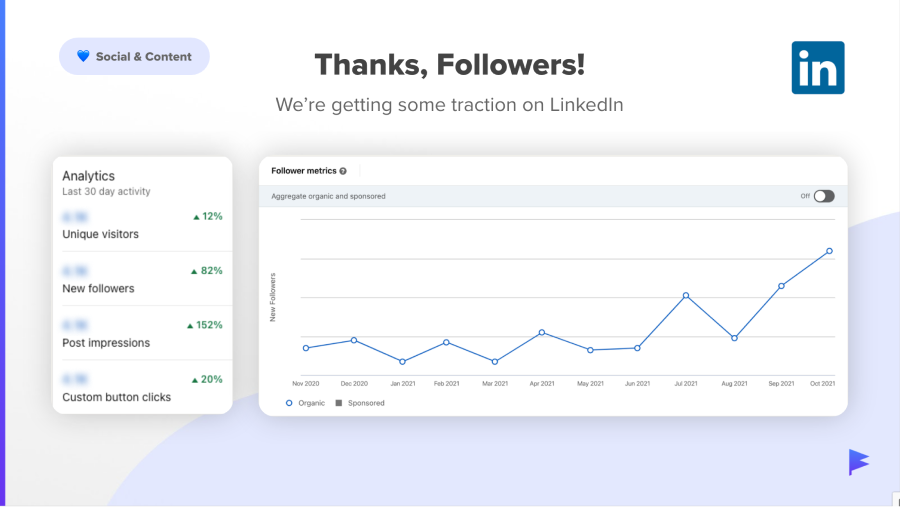Viewport: 900px width, 507px height.
Task: Click the LinkedIn logo icon
Action: pos(818,68)
